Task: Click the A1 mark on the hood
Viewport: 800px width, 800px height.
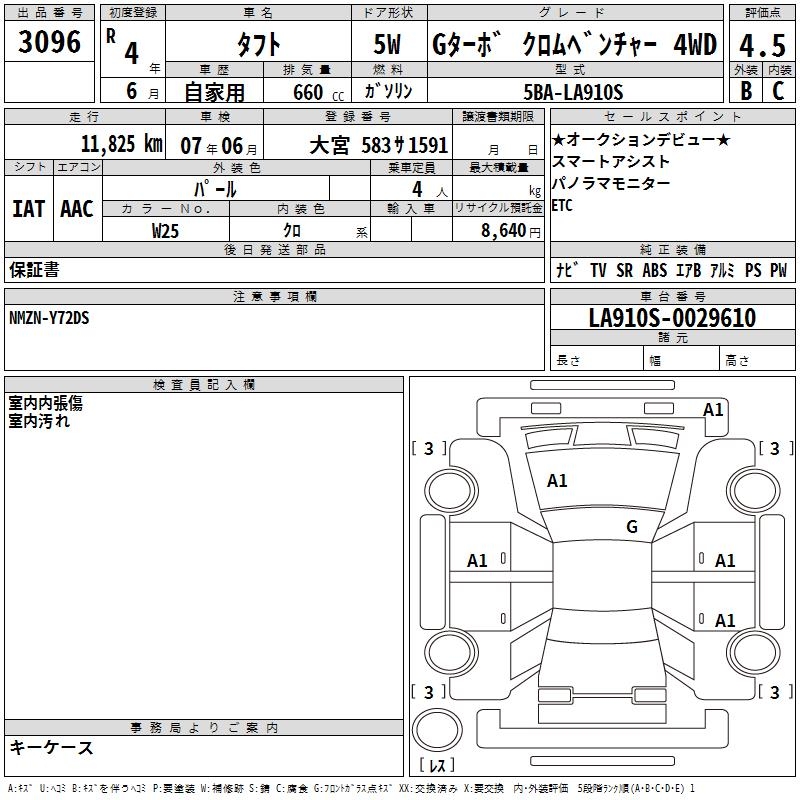Action: tap(557, 481)
